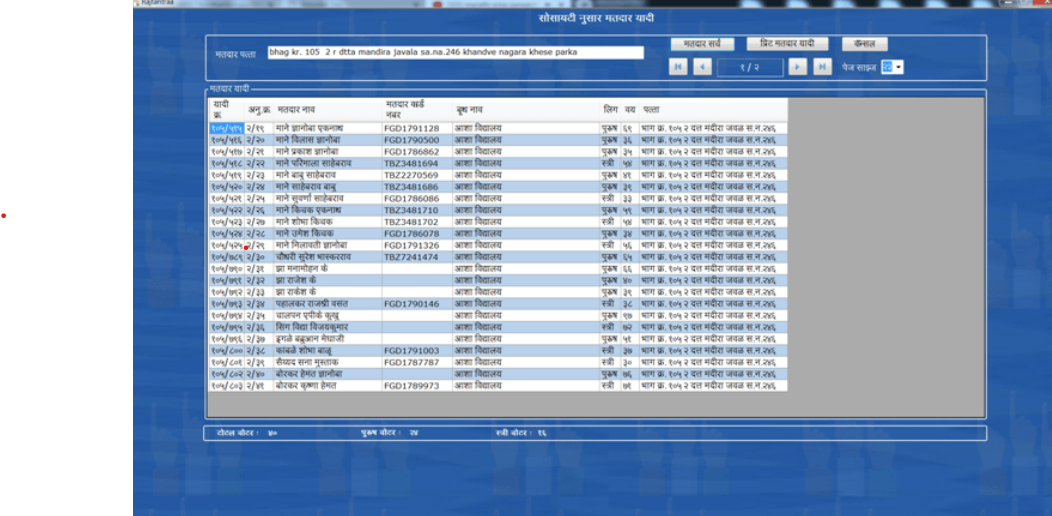This screenshot has height=516, width=1052.
Task: Advance to the next page arrow
Action: (797, 67)
